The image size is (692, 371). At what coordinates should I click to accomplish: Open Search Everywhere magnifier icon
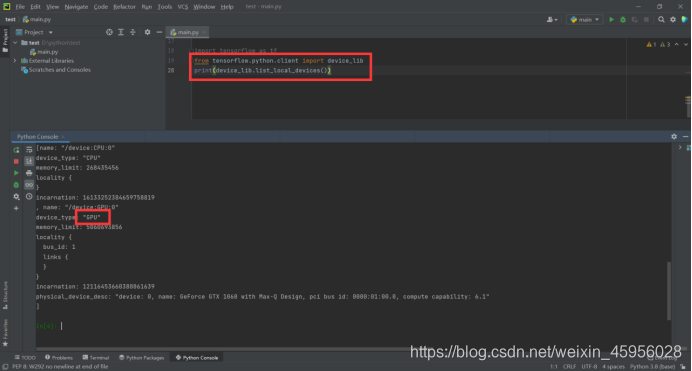(661, 19)
